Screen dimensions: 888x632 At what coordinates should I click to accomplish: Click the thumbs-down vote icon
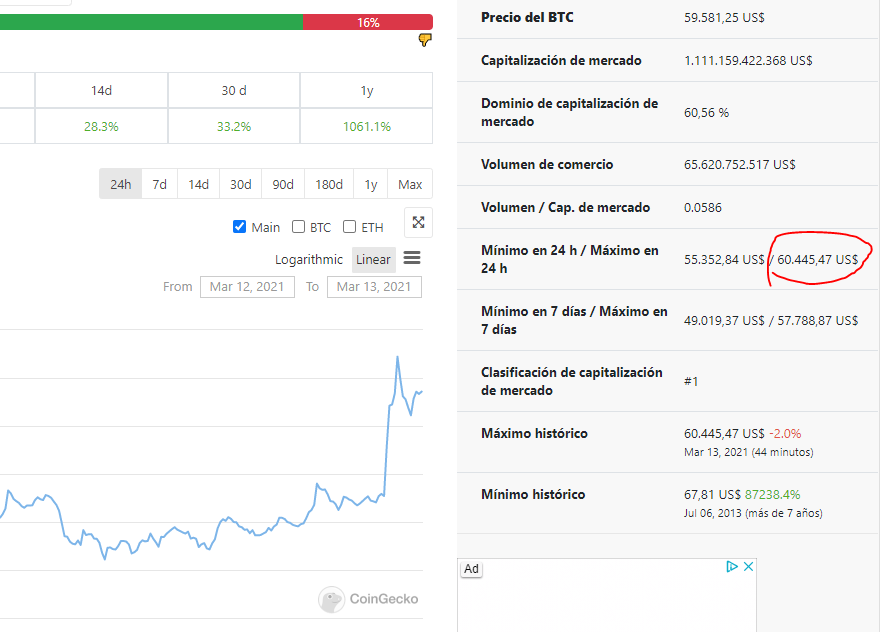click(425, 40)
